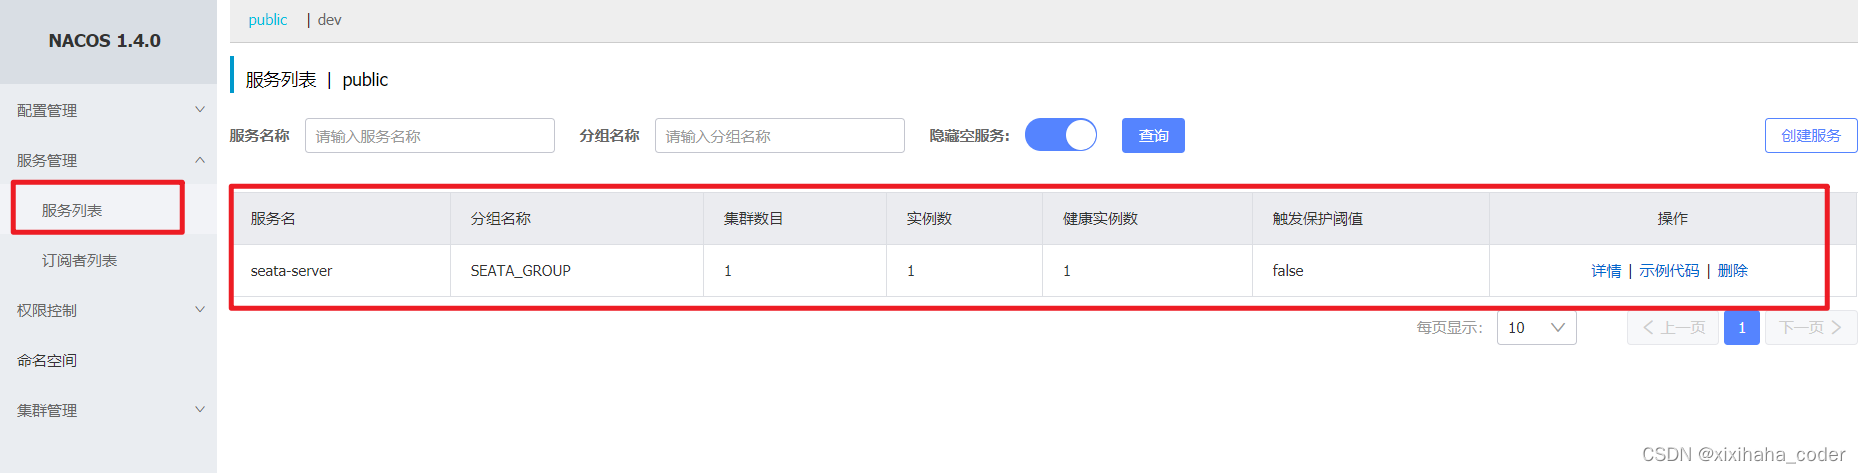Collapse the 服务管理 menu chevron
This screenshot has width=1861, height=473.
(x=200, y=160)
